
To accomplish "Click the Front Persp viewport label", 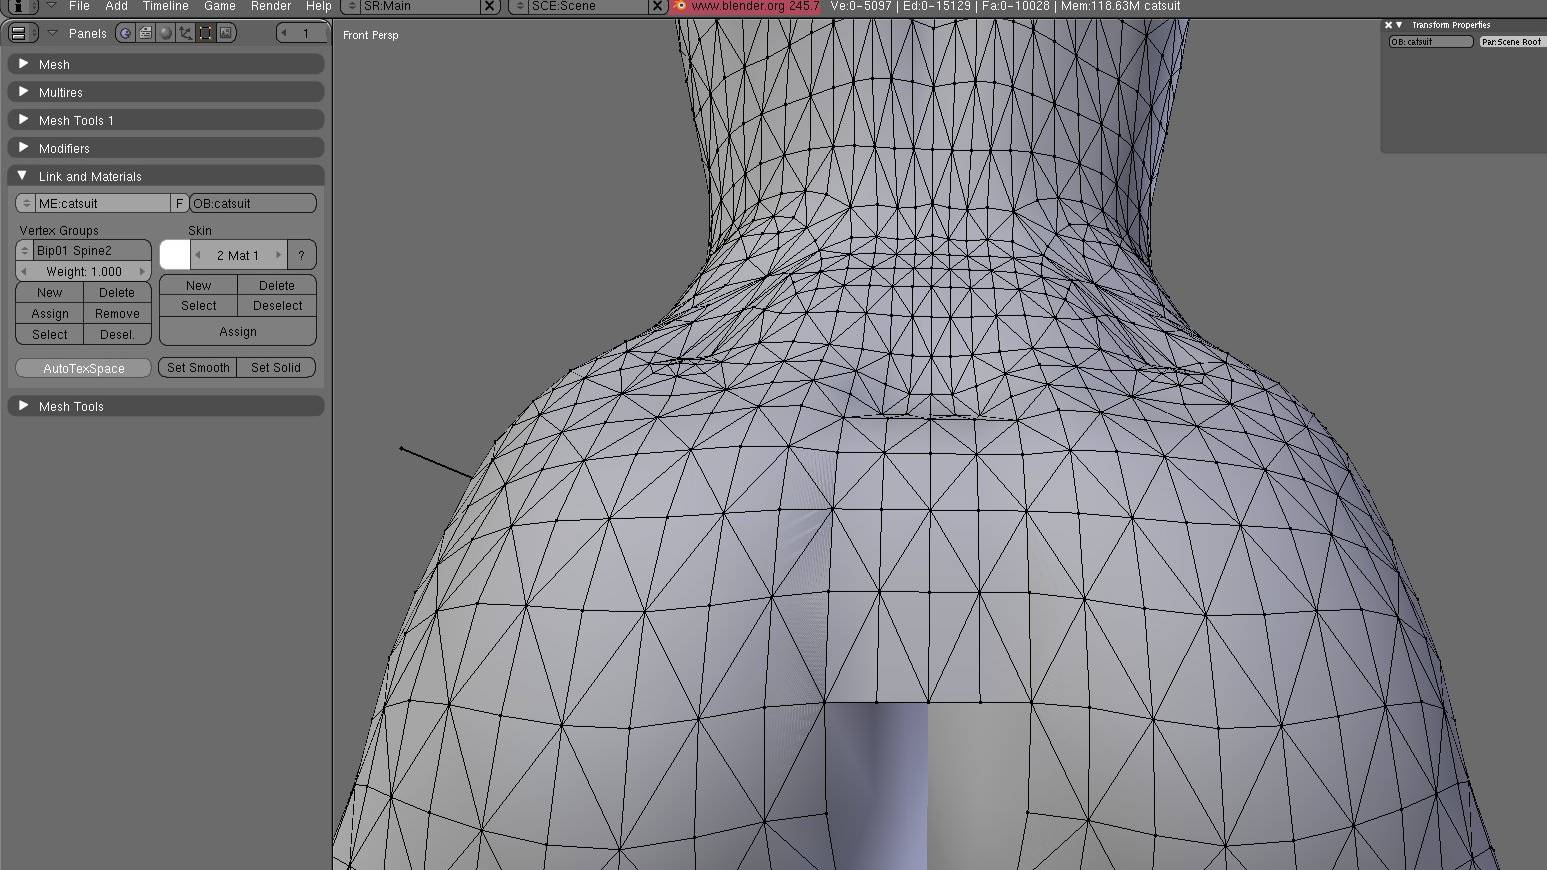I will pos(370,35).
